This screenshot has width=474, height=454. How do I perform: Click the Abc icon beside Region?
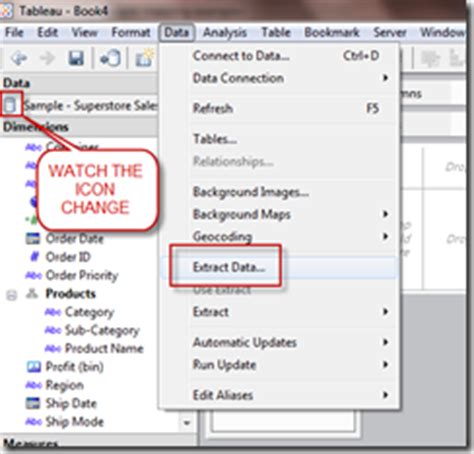(33, 385)
